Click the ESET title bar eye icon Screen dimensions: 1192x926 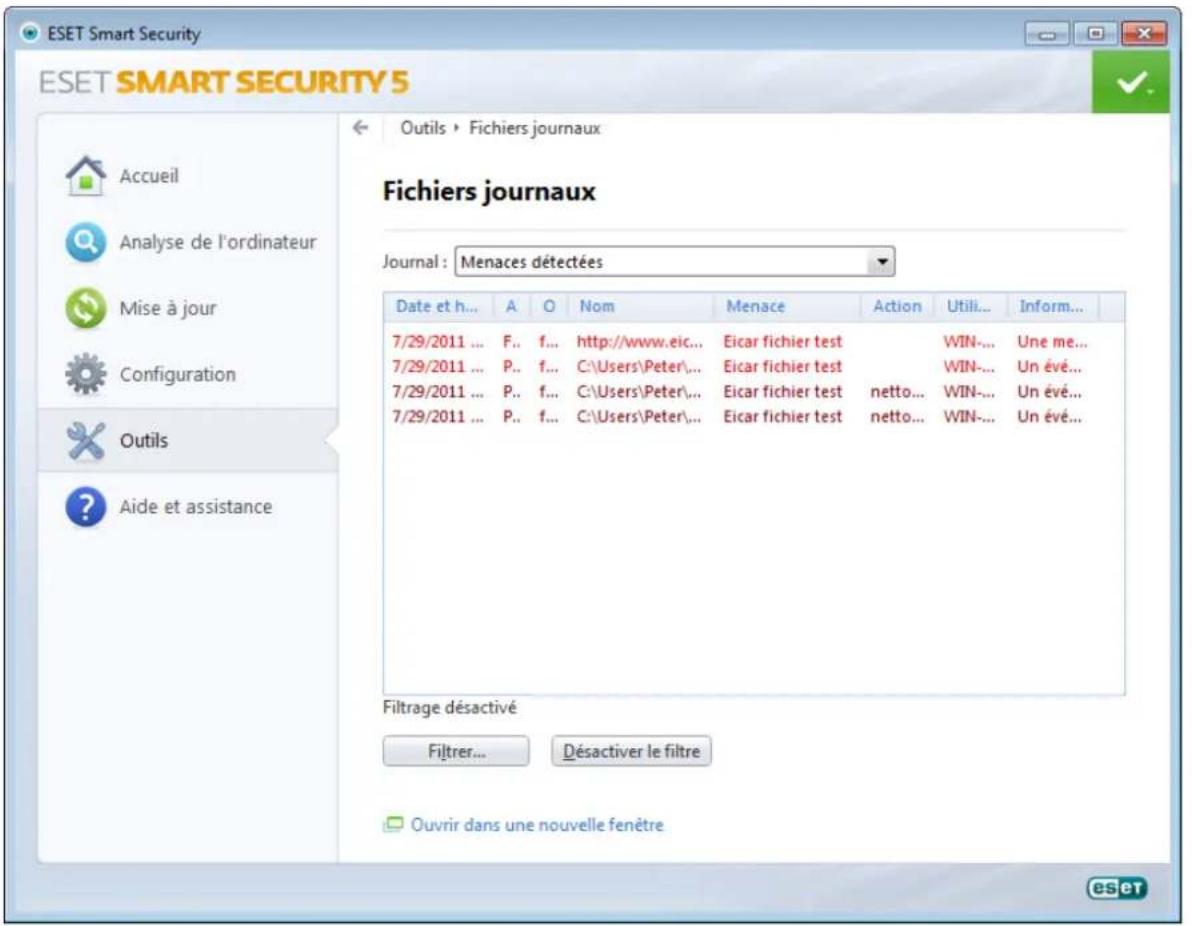click(30, 33)
